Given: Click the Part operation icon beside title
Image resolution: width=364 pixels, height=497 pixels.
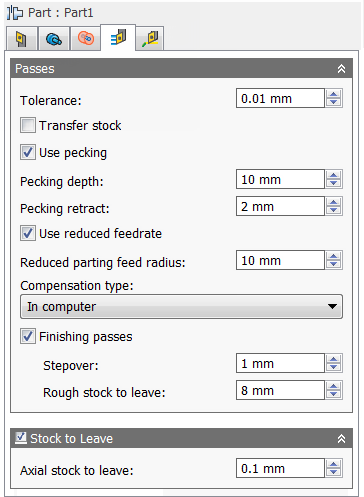Looking at the screenshot, I should [x=15, y=13].
